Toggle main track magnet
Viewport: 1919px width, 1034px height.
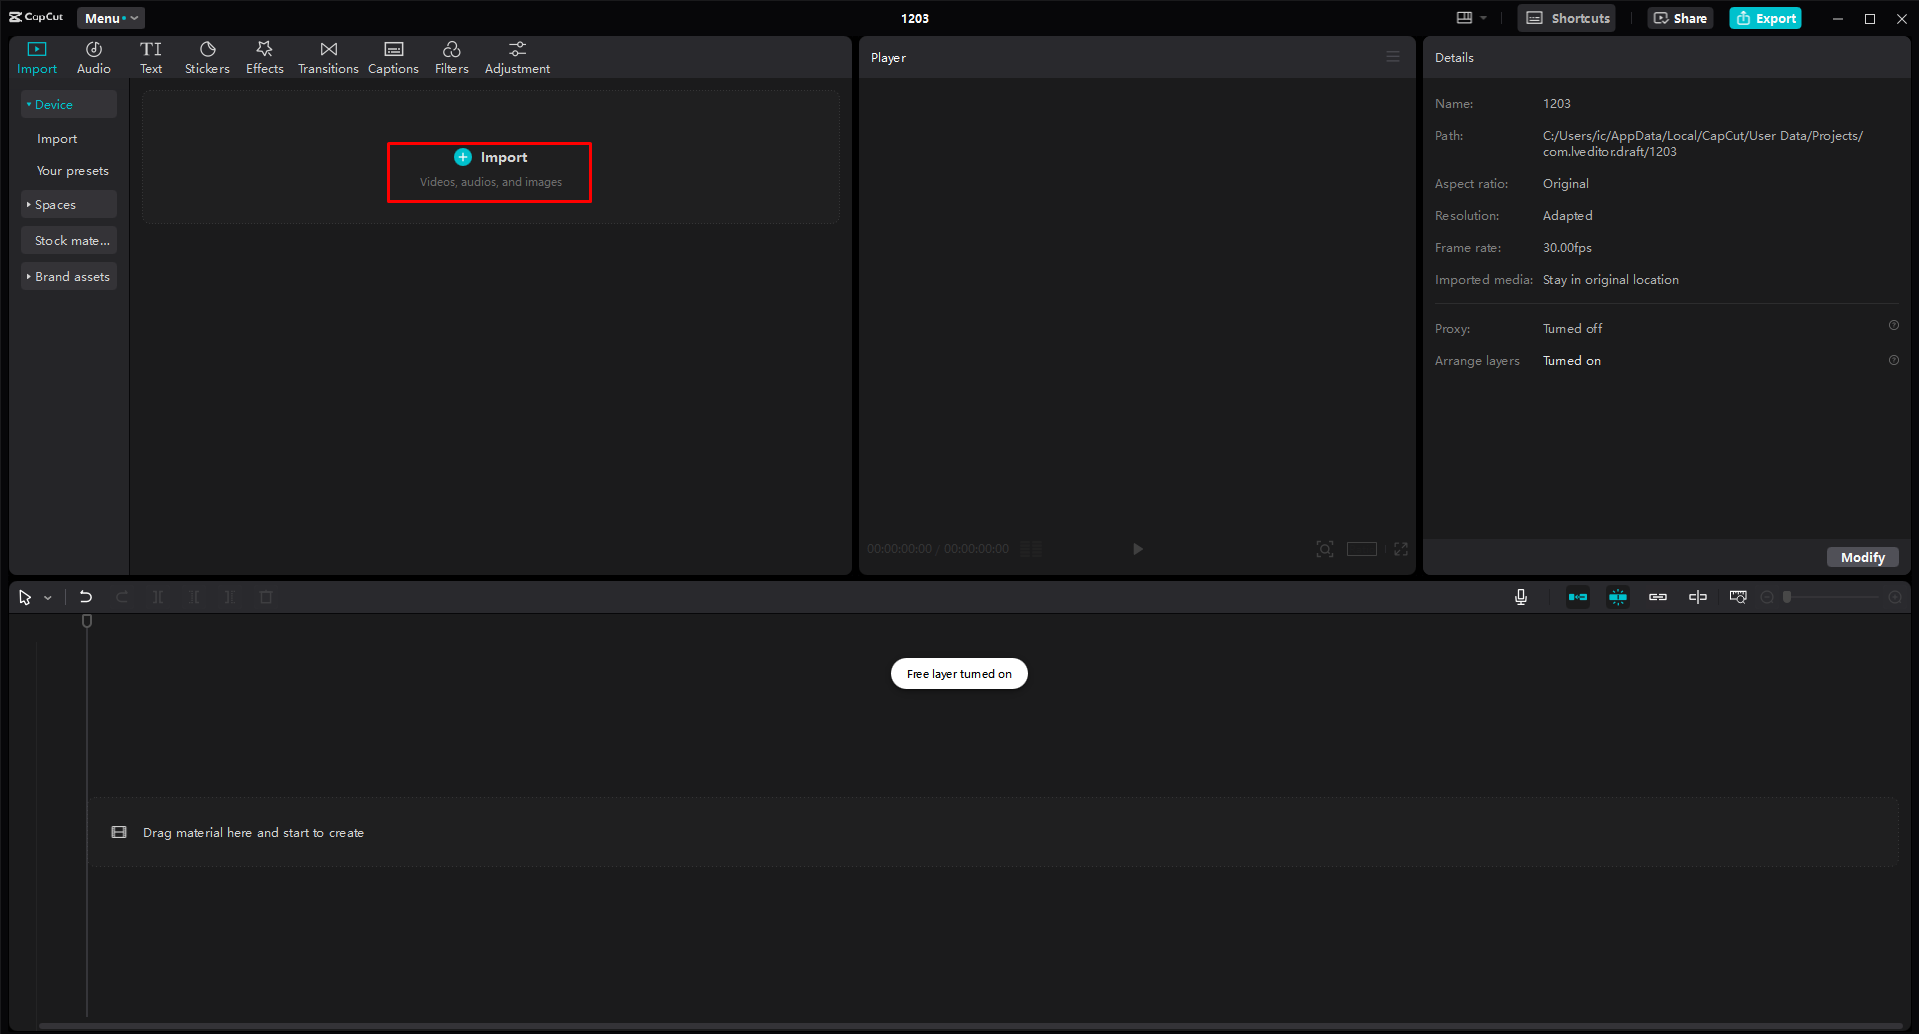(1578, 597)
